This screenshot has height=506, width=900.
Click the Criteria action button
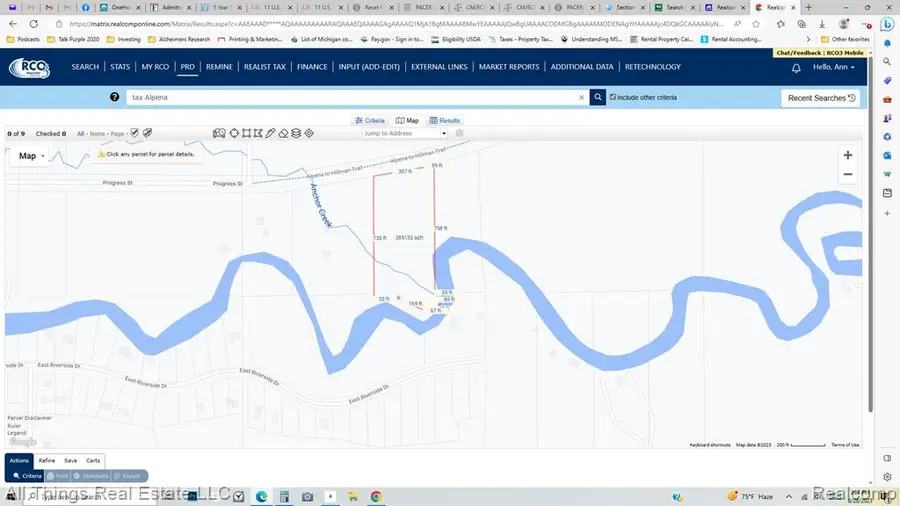(25, 476)
